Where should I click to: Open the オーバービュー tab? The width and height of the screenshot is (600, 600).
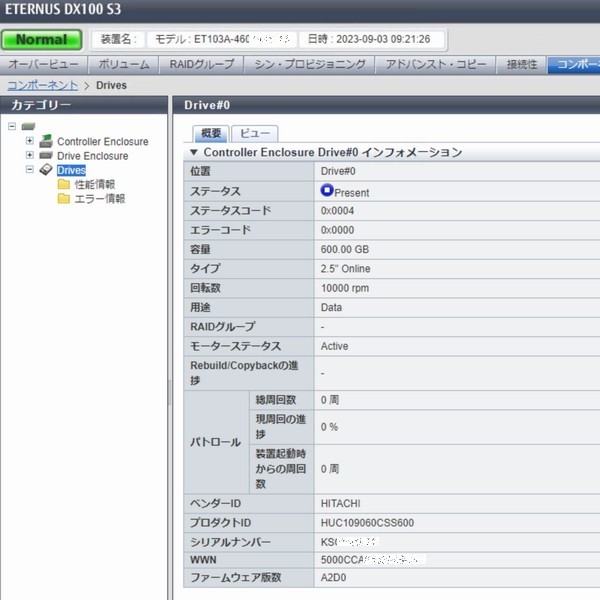44,64
